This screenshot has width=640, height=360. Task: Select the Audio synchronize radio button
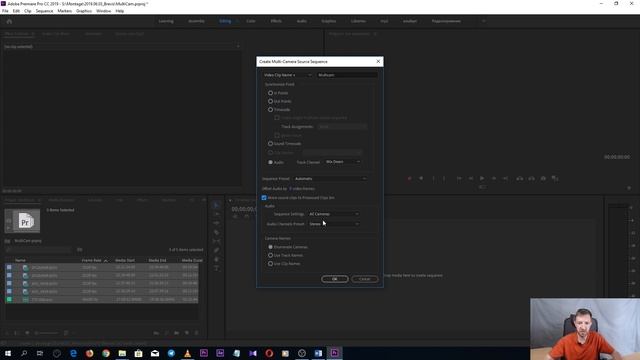pos(270,162)
